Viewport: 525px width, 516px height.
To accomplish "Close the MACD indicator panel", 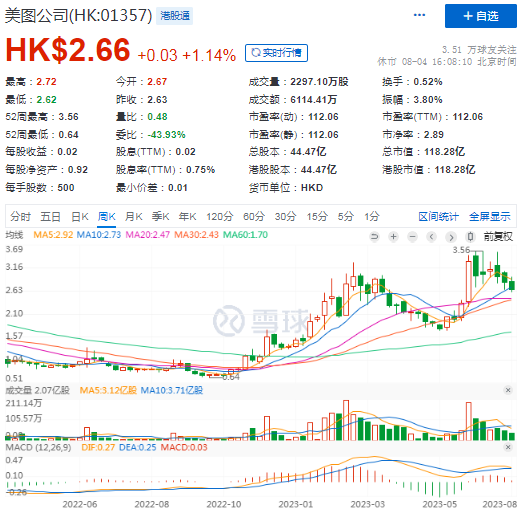I will [x=508, y=447].
